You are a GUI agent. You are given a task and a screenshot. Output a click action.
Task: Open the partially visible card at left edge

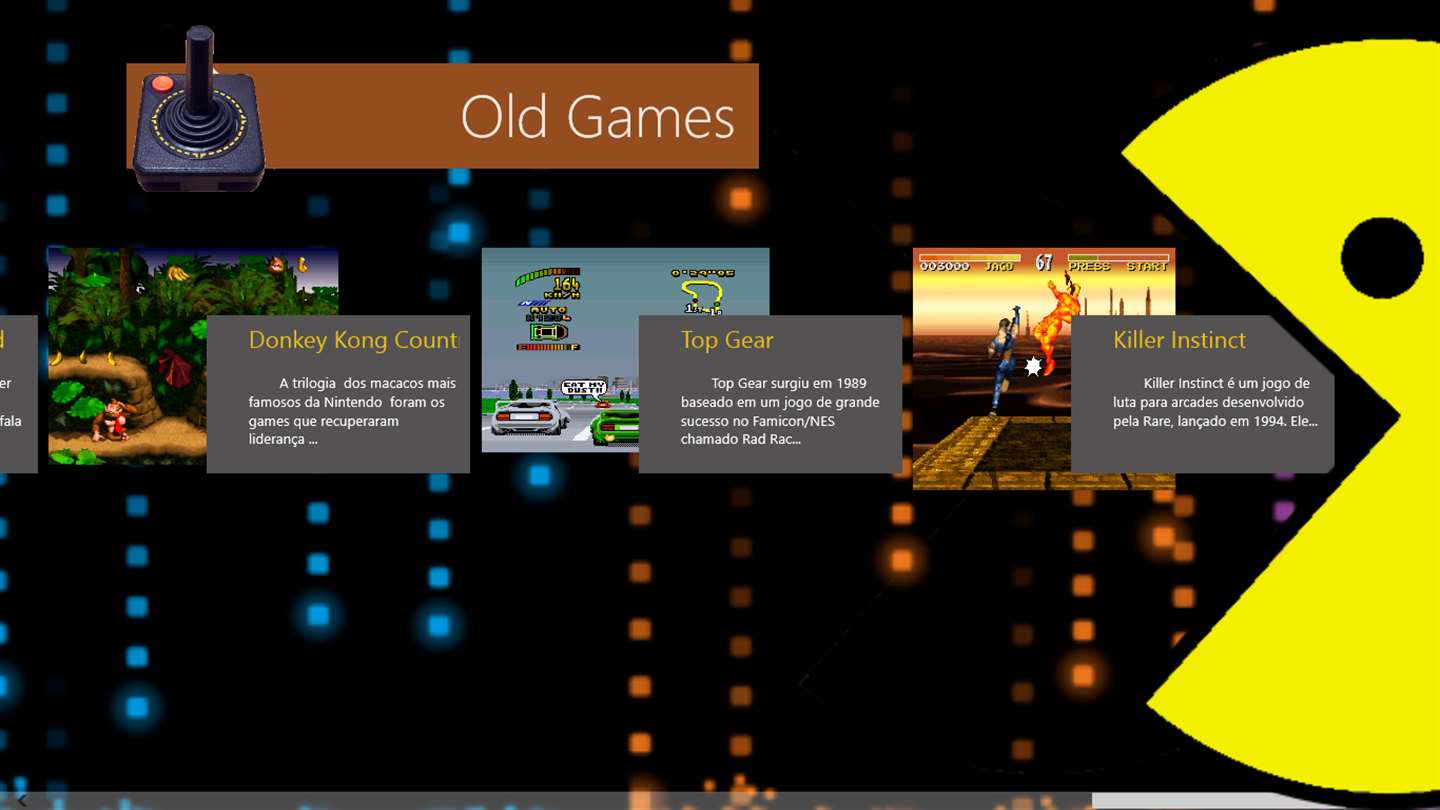[x=18, y=394]
